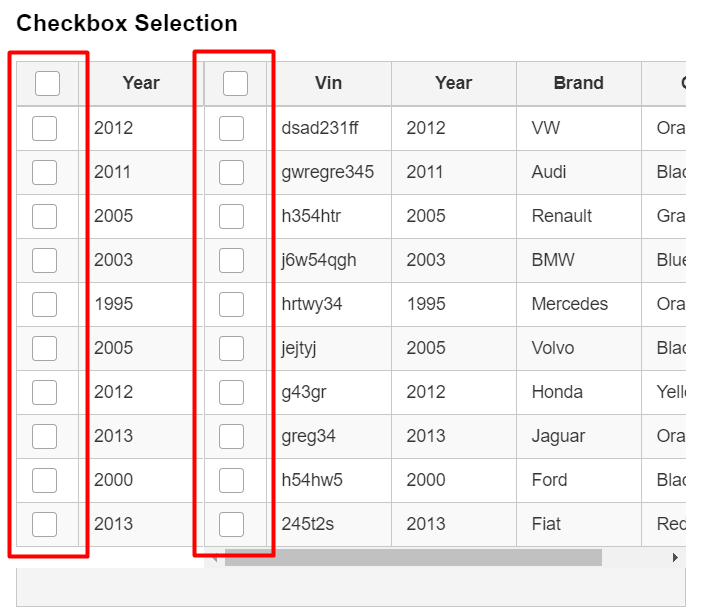Click the Year column header next to Vin
The height and width of the screenshot is (612, 714).
point(453,83)
